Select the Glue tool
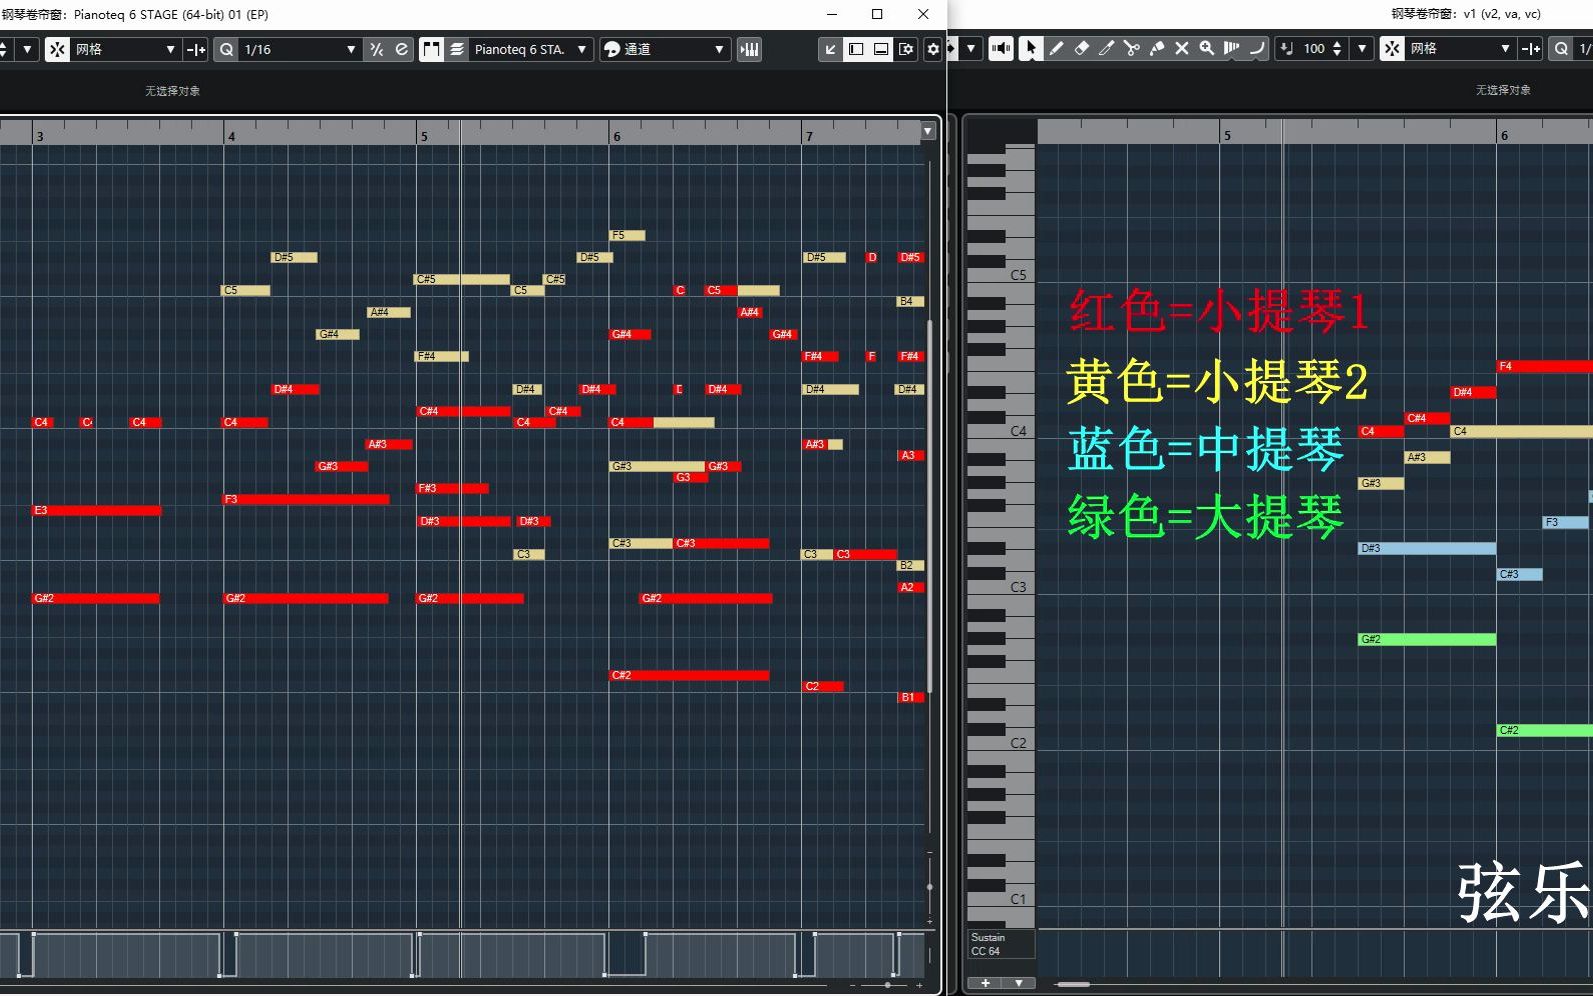 pyautogui.click(x=1156, y=48)
